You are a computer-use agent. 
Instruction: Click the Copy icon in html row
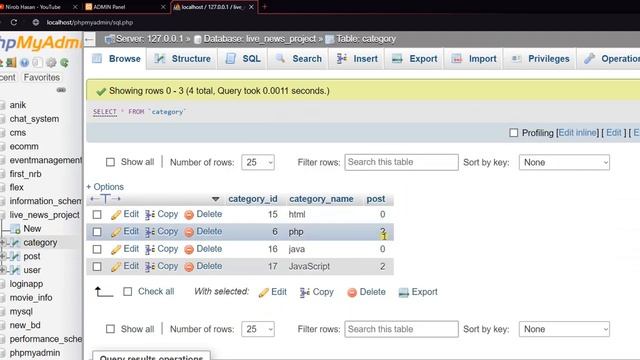(x=150, y=215)
